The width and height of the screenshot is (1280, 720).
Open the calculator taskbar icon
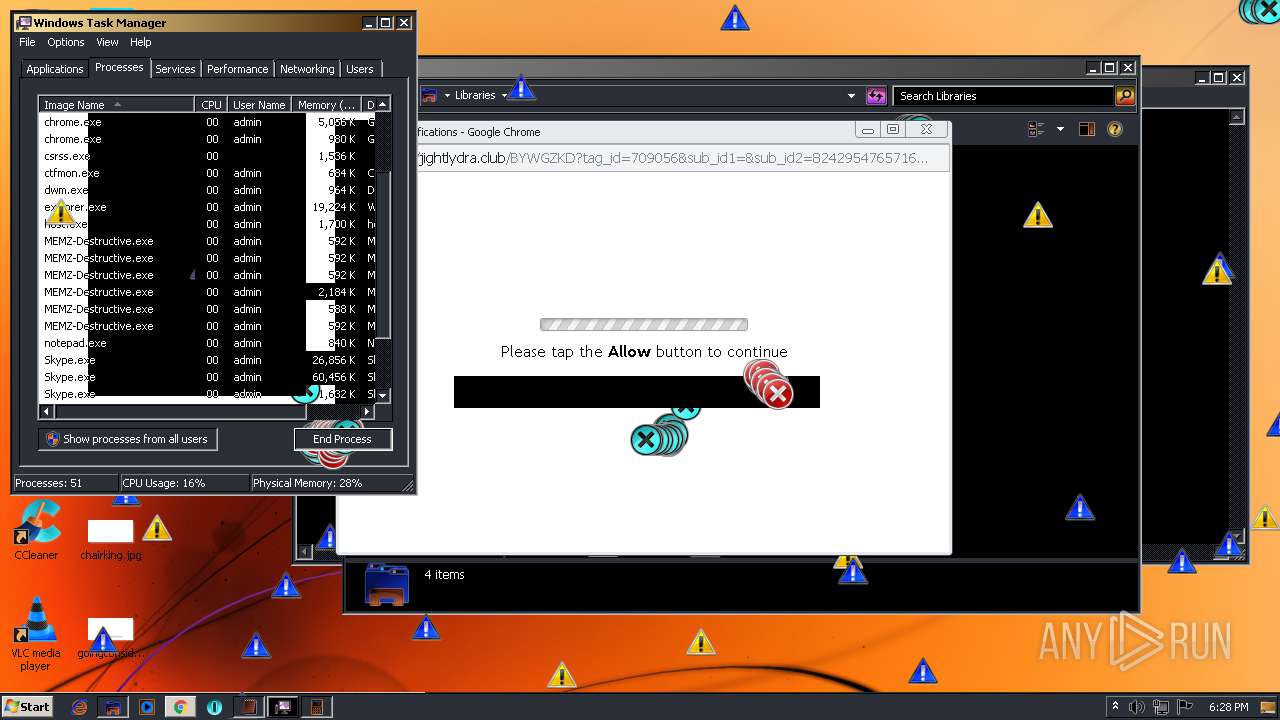pyautogui.click(x=317, y=707)
